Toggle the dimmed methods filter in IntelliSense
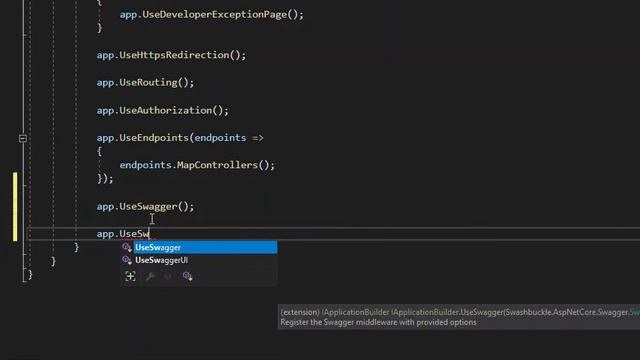The image size is (640, 360). (168, 276)
